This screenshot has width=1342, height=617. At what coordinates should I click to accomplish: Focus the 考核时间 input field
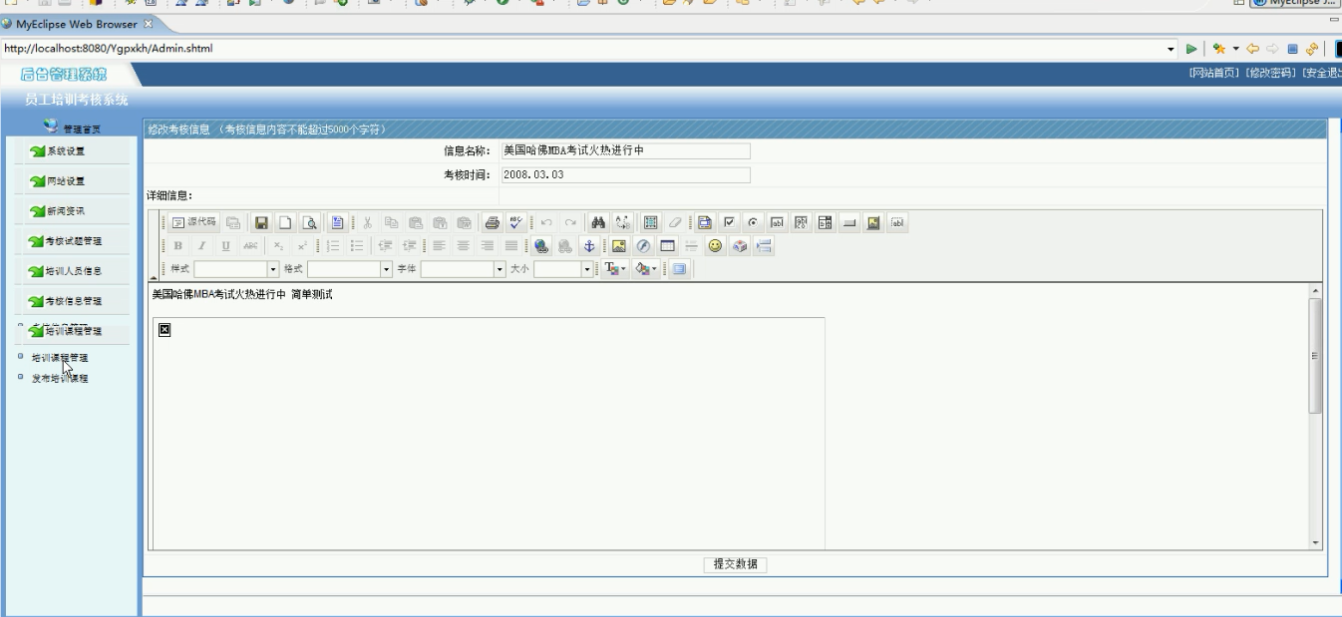pos(624,175)
